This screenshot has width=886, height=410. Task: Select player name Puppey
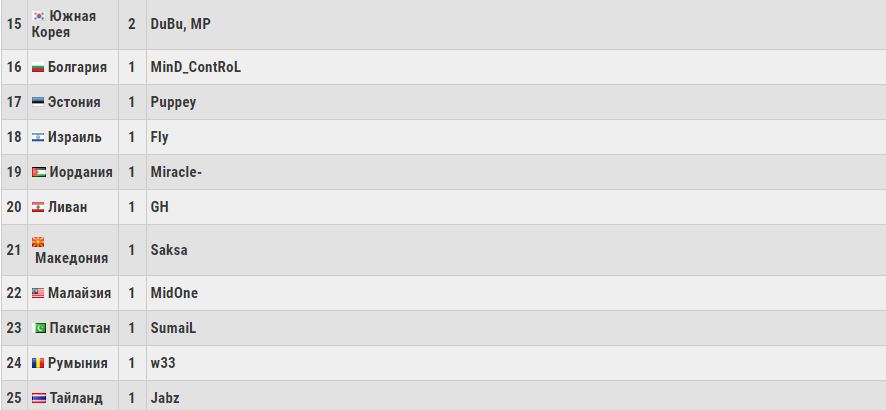click(x=173, y=103)
